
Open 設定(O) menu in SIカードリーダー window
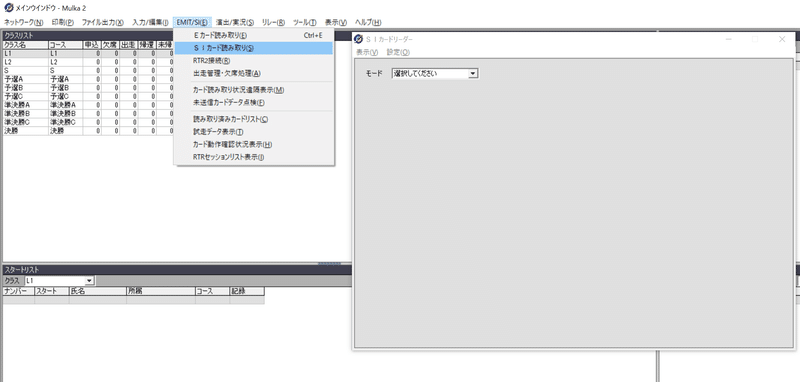(398, 52)
